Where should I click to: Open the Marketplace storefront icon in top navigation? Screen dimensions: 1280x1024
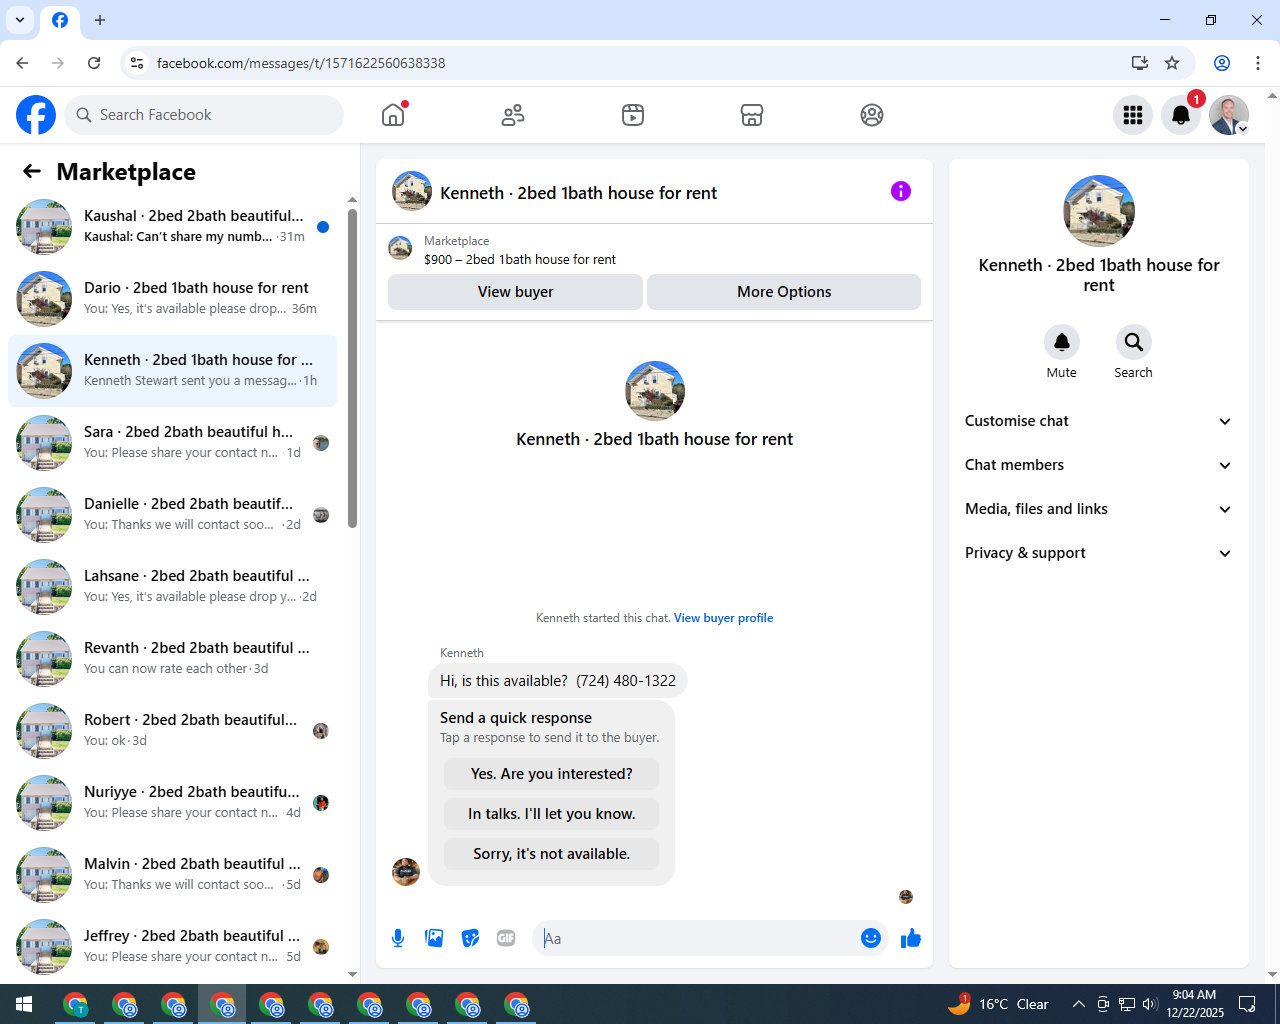(x=752, y=115)
